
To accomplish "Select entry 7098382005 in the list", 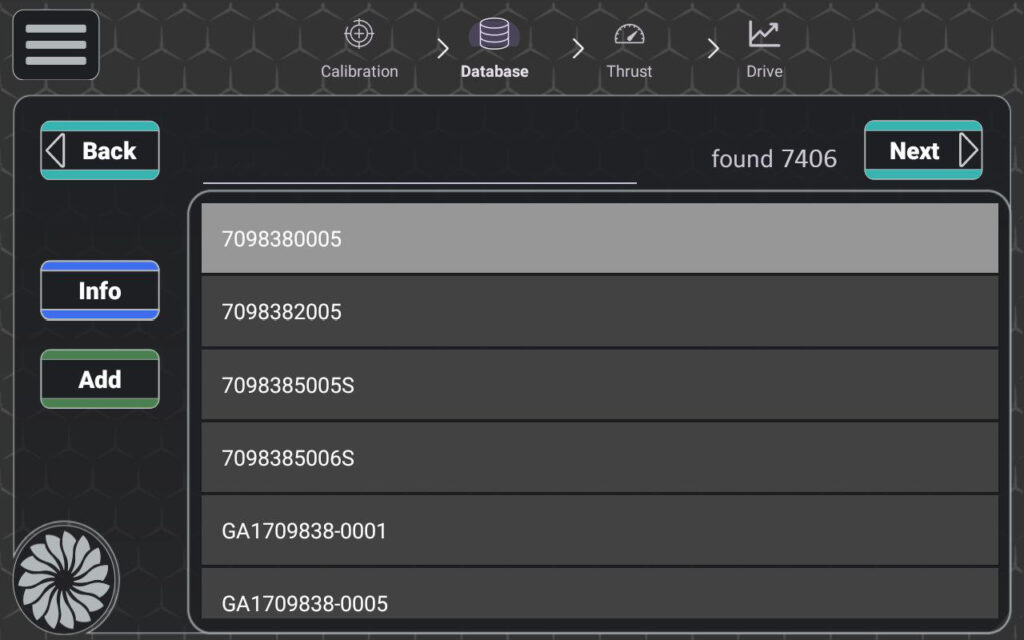I will 599,312.
